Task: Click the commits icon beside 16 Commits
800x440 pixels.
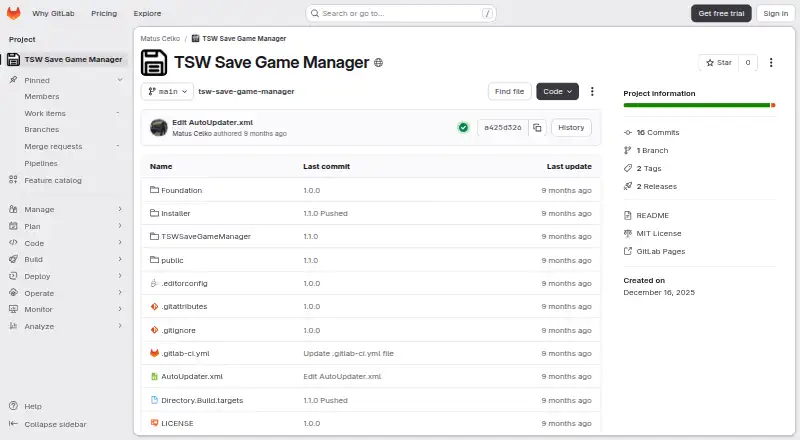Action: click(628, 132)
